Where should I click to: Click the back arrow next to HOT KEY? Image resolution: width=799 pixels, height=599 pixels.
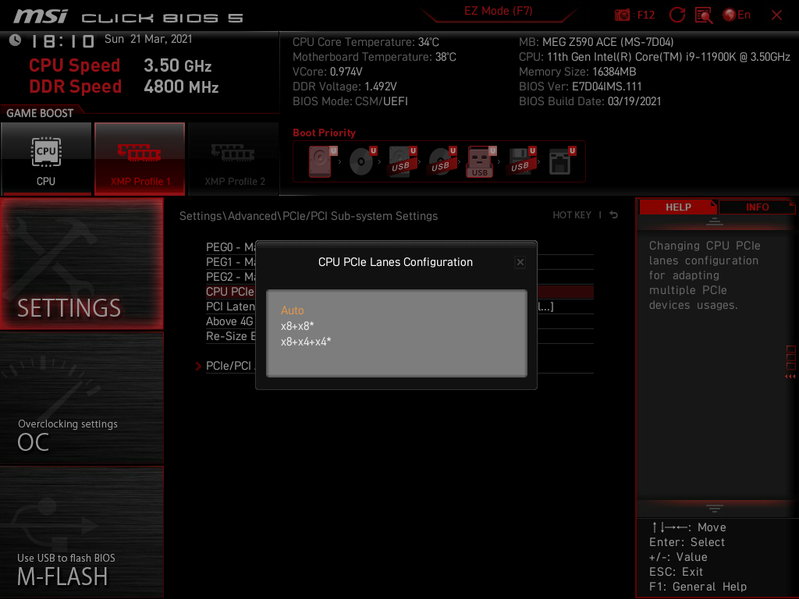click(614, 215)
